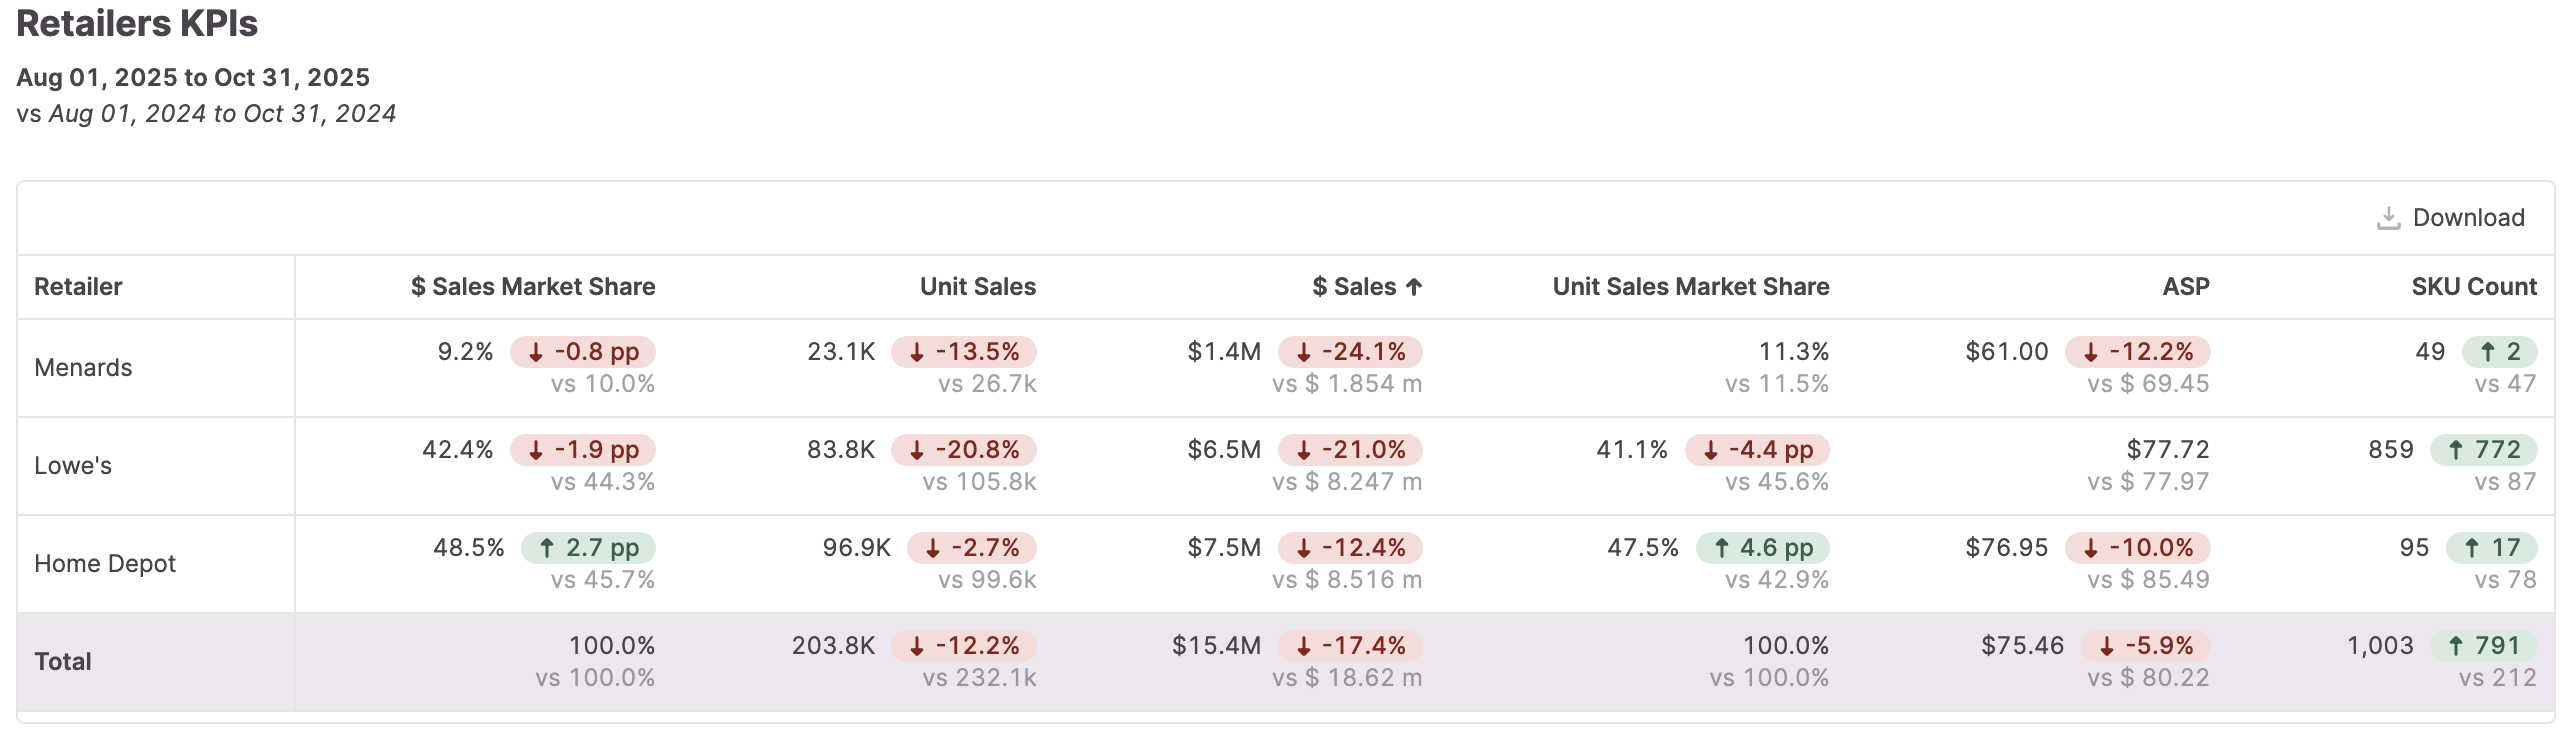Image resolution: width=2566 pixels, height=730 pixels.
Task: Sort the table by Unit Sales column
Action: (x=977, y=286)
